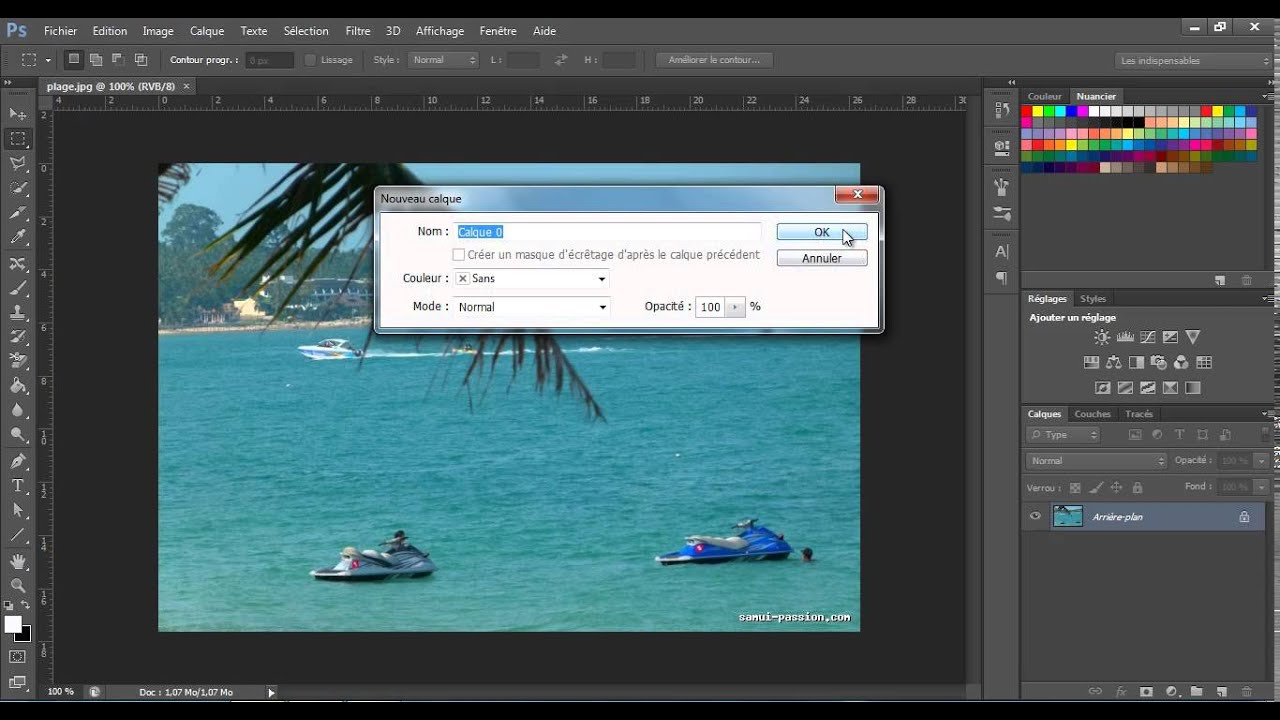Switch to the Couleur tab
Screen dimensions: 1280x720
[x=1045, y=96]
